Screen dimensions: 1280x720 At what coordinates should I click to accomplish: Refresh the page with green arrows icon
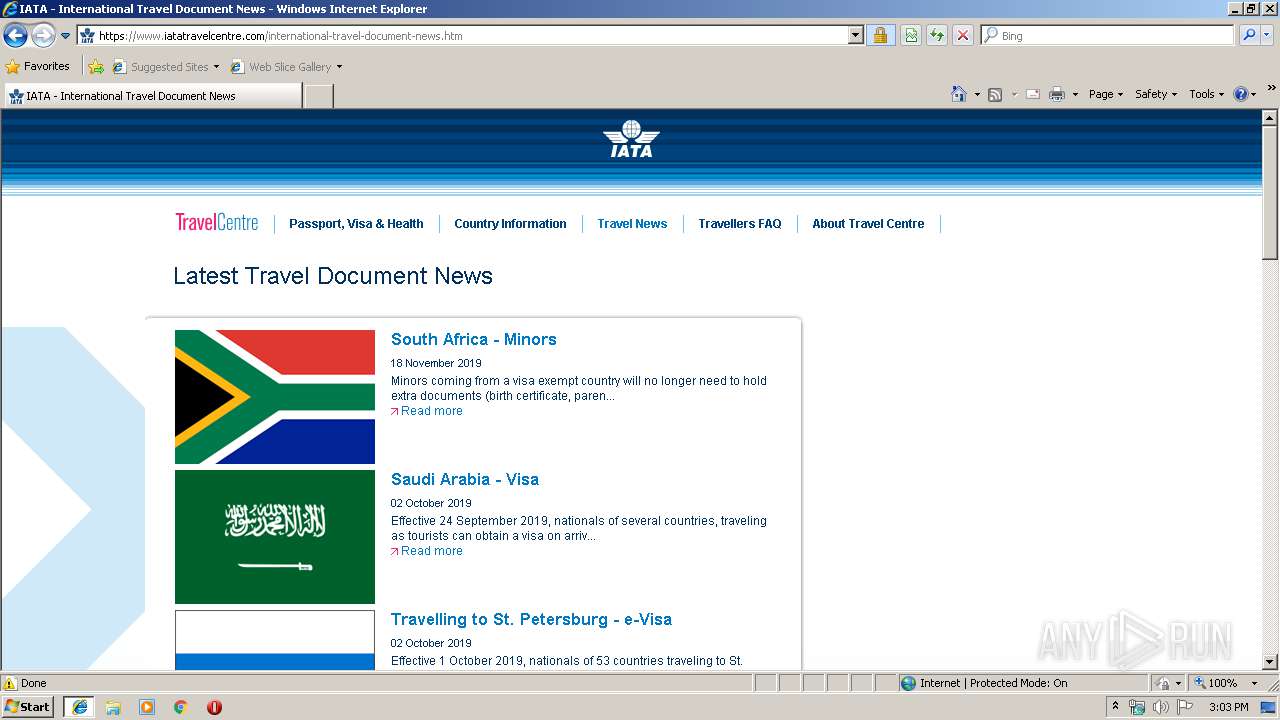pos(937,35)
